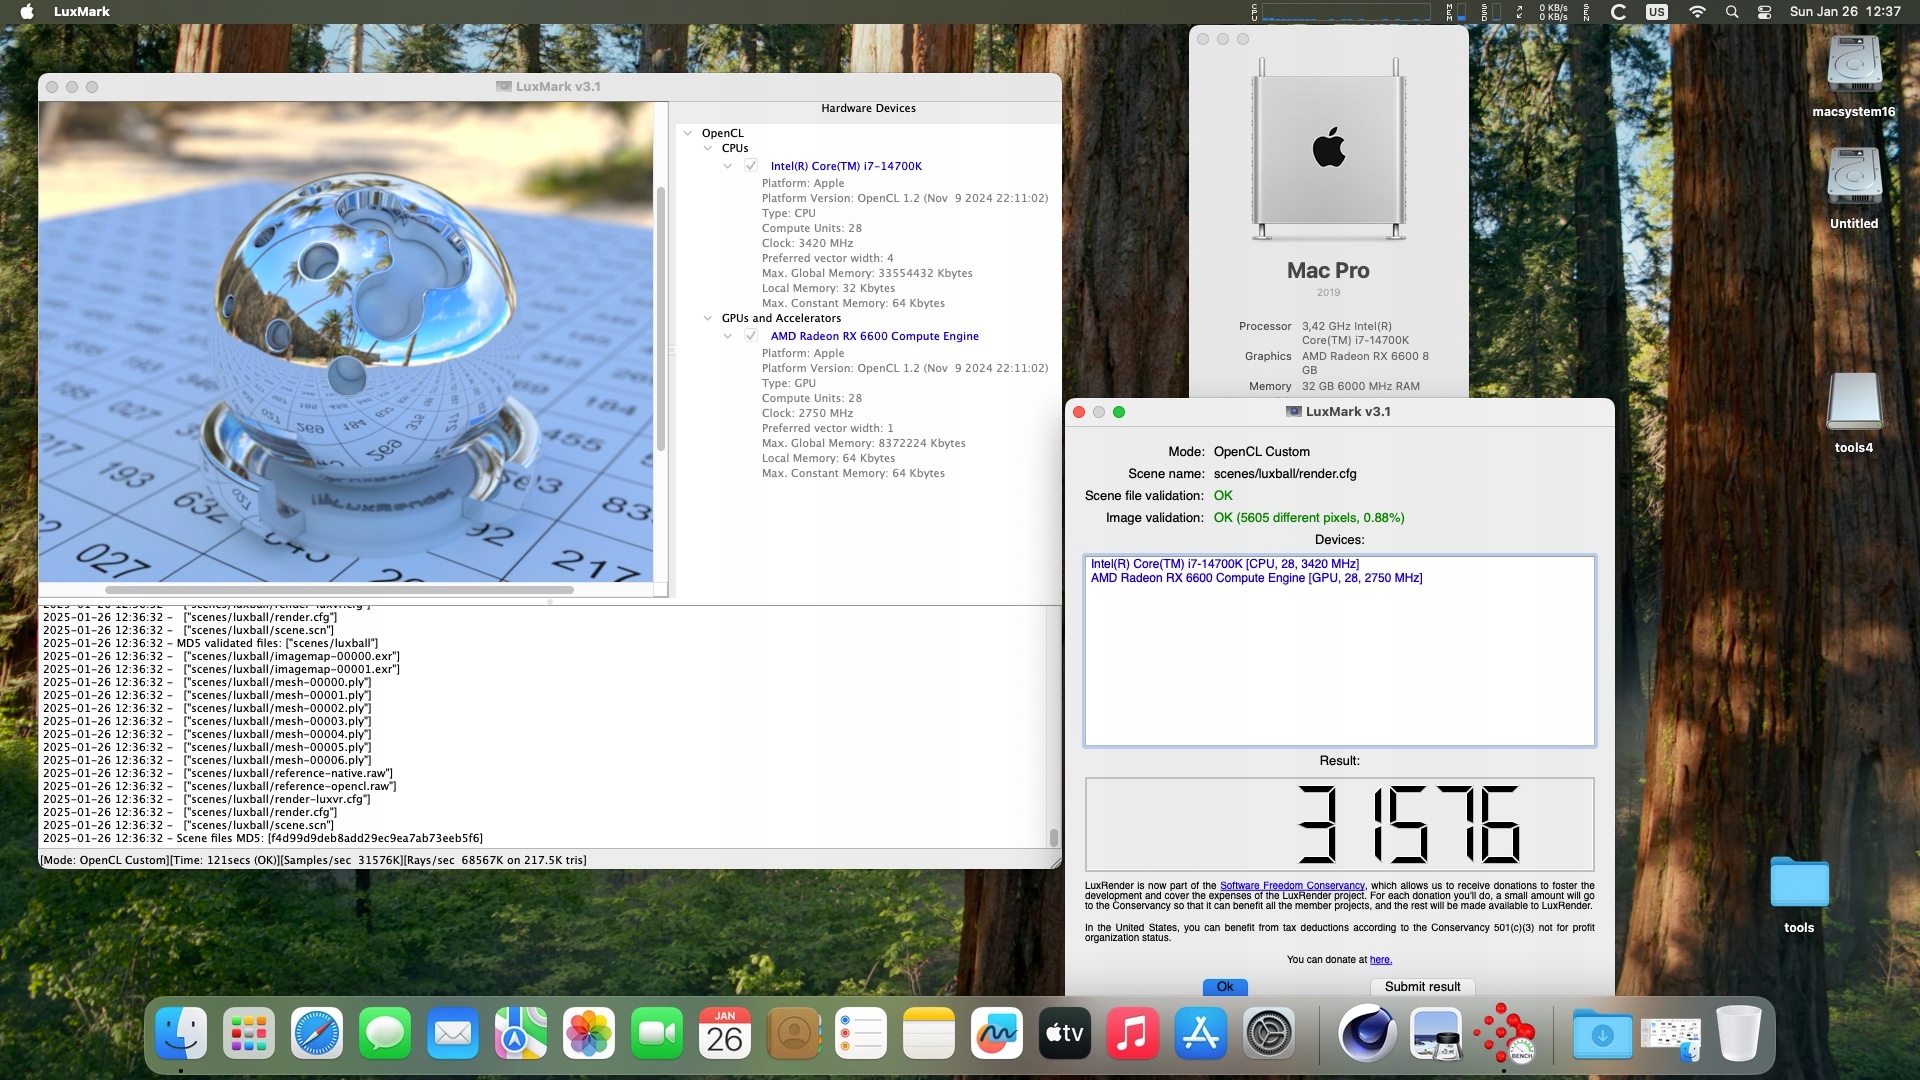Open the Freeform app in dock
This screenshot has width=1920, height=1080.
tap(997, 1034)
